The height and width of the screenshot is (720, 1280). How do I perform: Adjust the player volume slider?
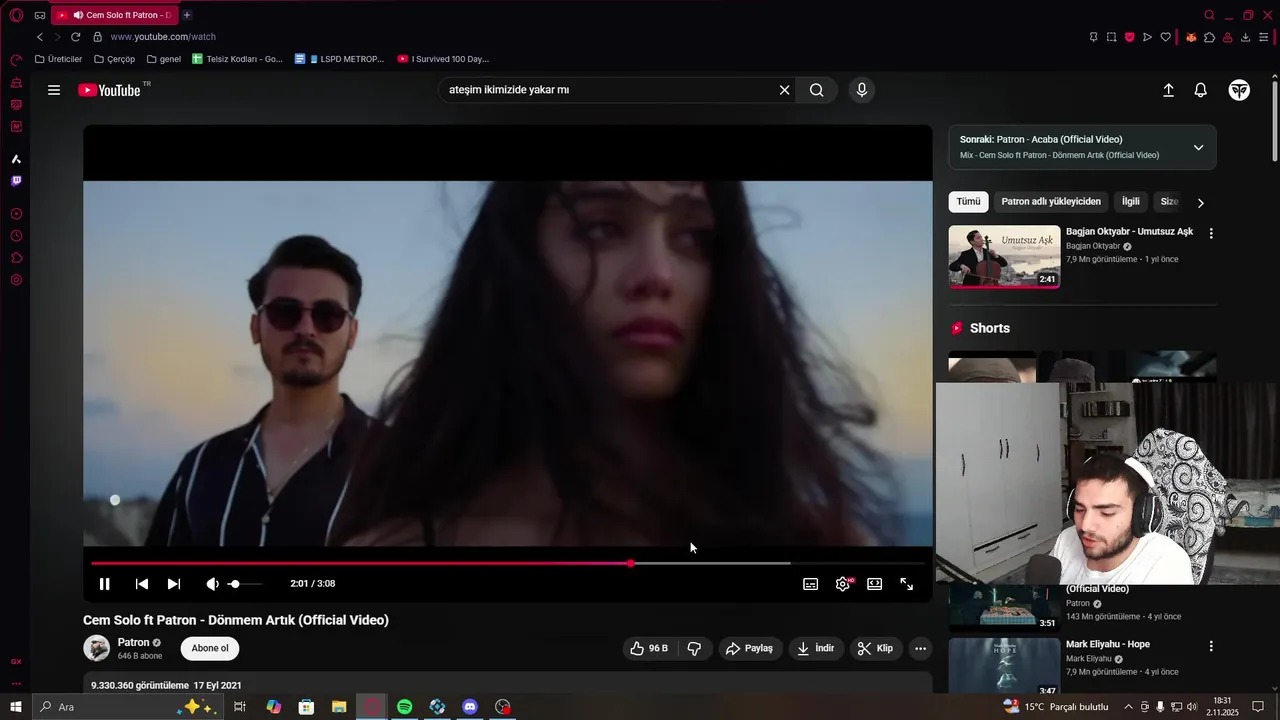(244, 584)
